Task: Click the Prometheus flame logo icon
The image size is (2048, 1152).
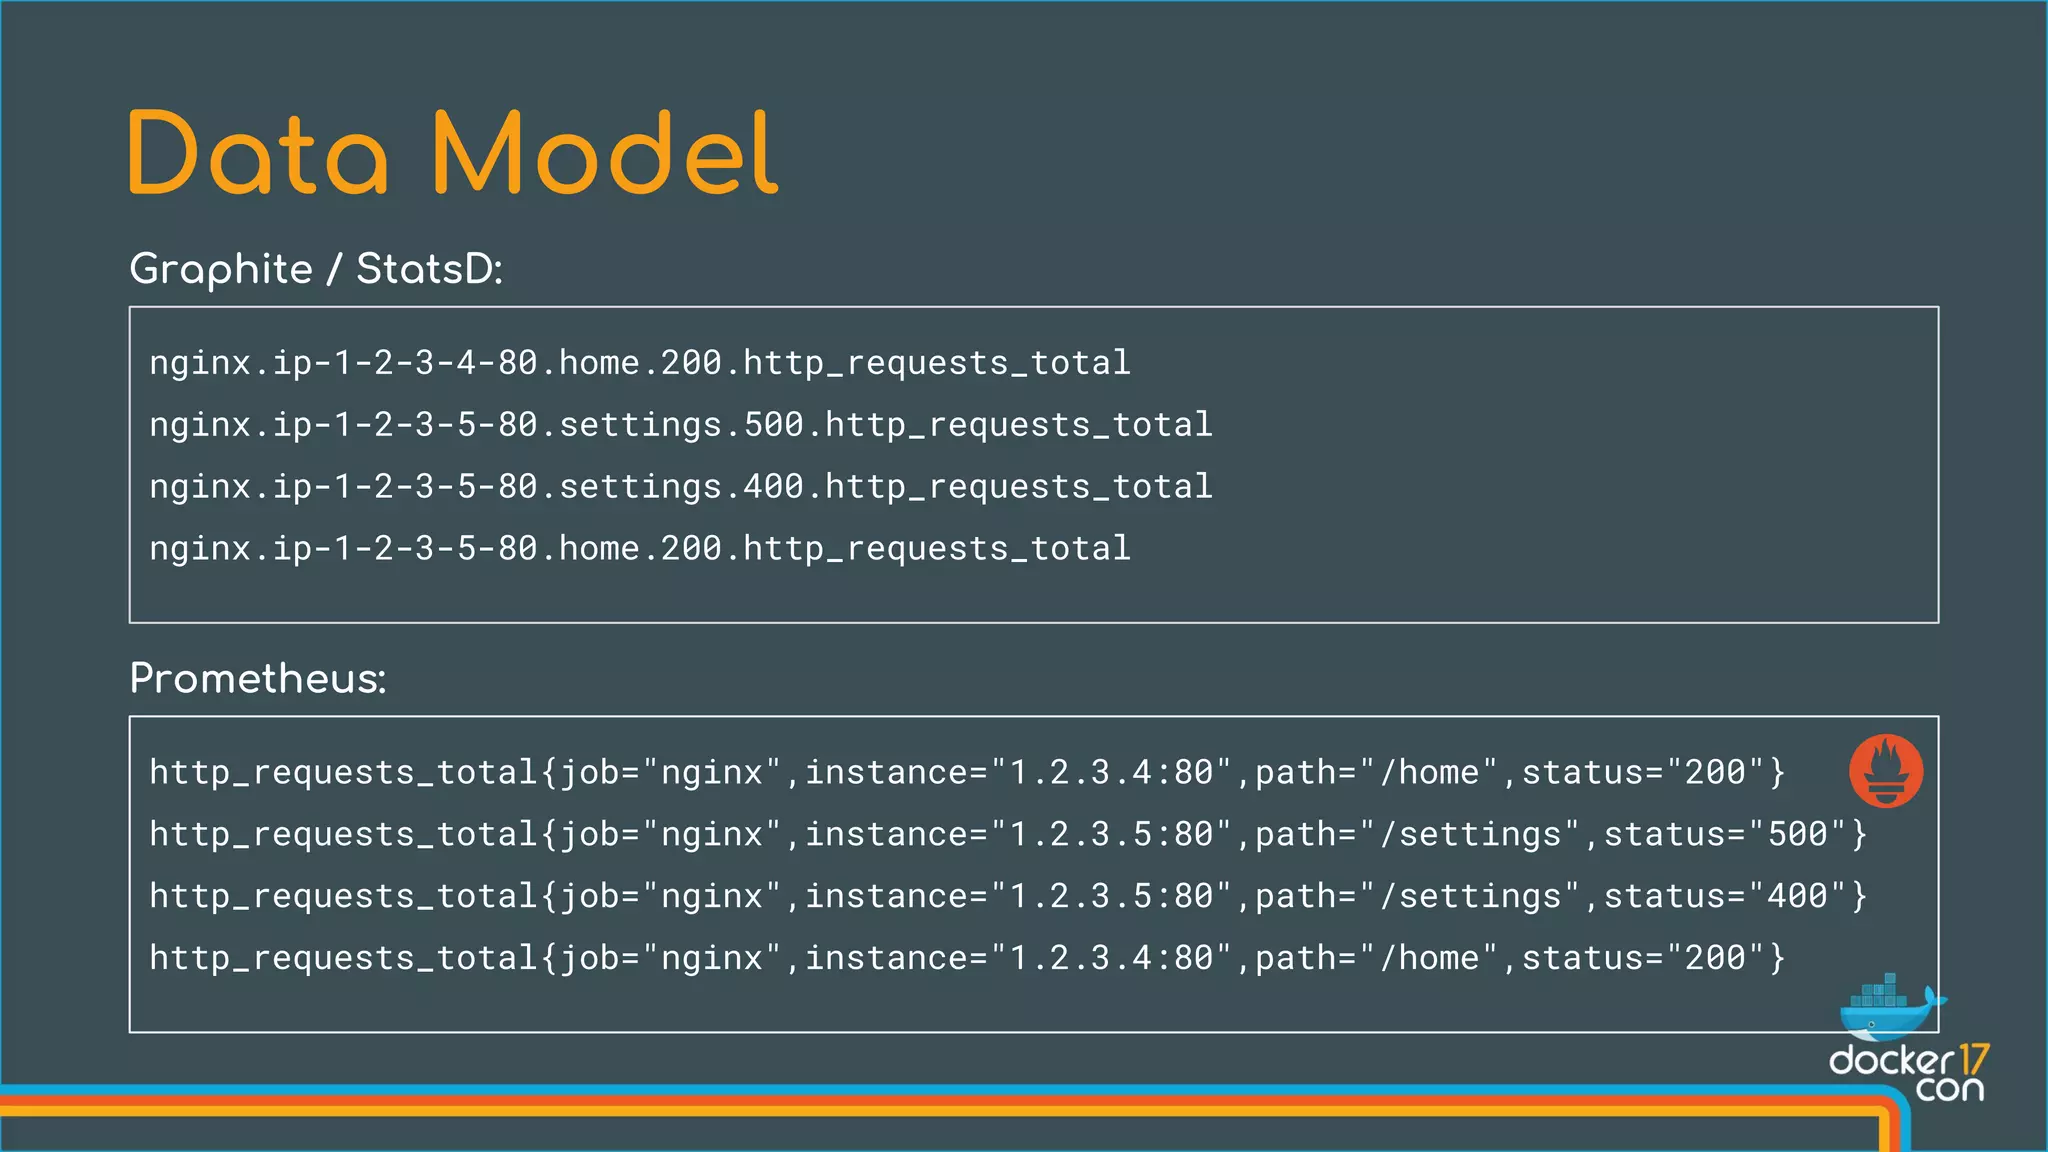Action: click(1885, 771)
